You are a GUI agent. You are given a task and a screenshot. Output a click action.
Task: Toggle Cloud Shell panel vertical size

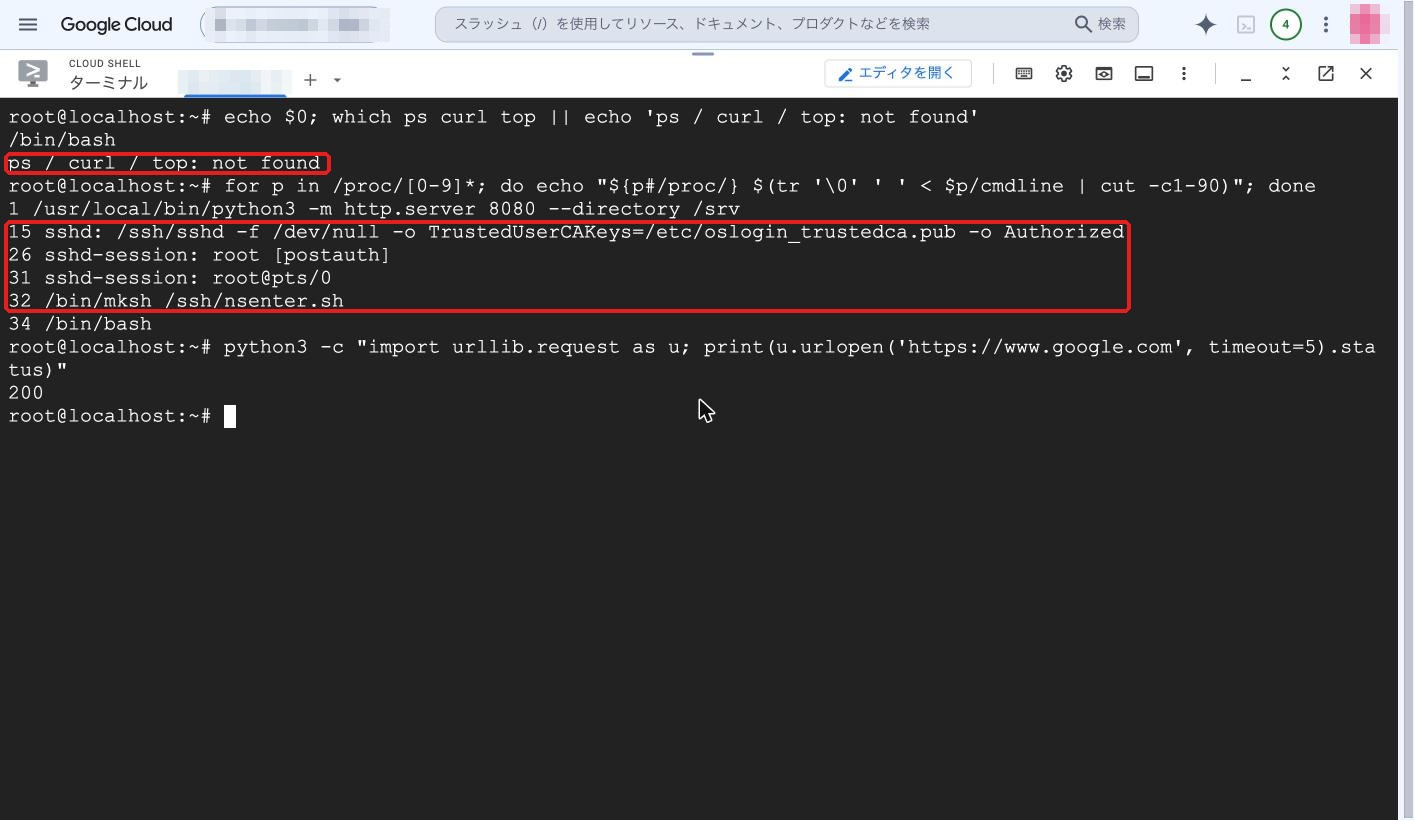[x=1286, y=73]
